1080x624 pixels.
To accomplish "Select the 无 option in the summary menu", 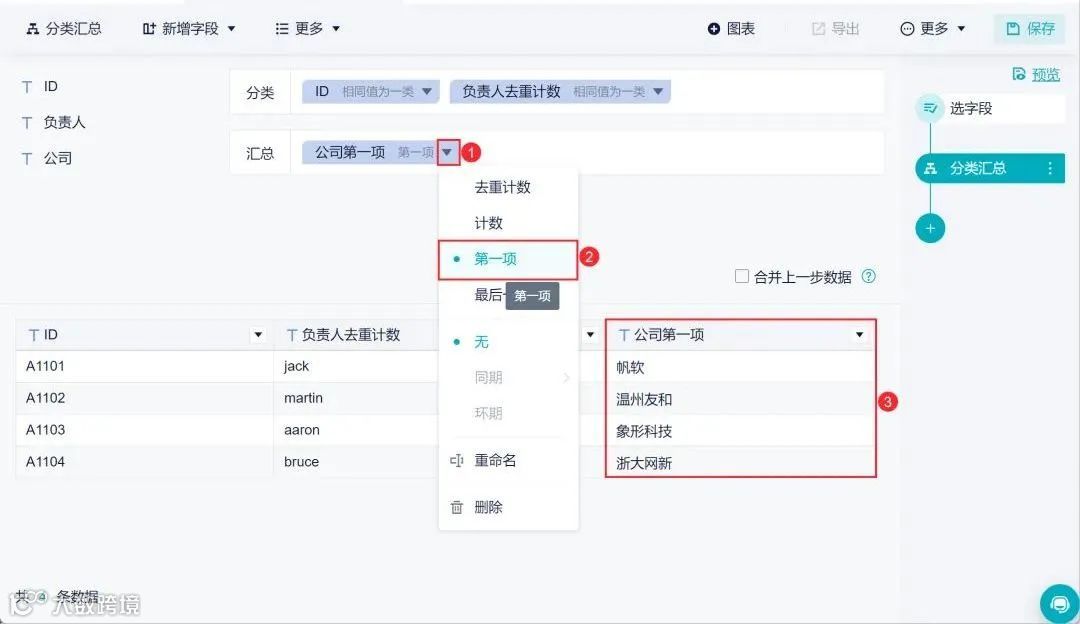I will (x=481, y=341).
